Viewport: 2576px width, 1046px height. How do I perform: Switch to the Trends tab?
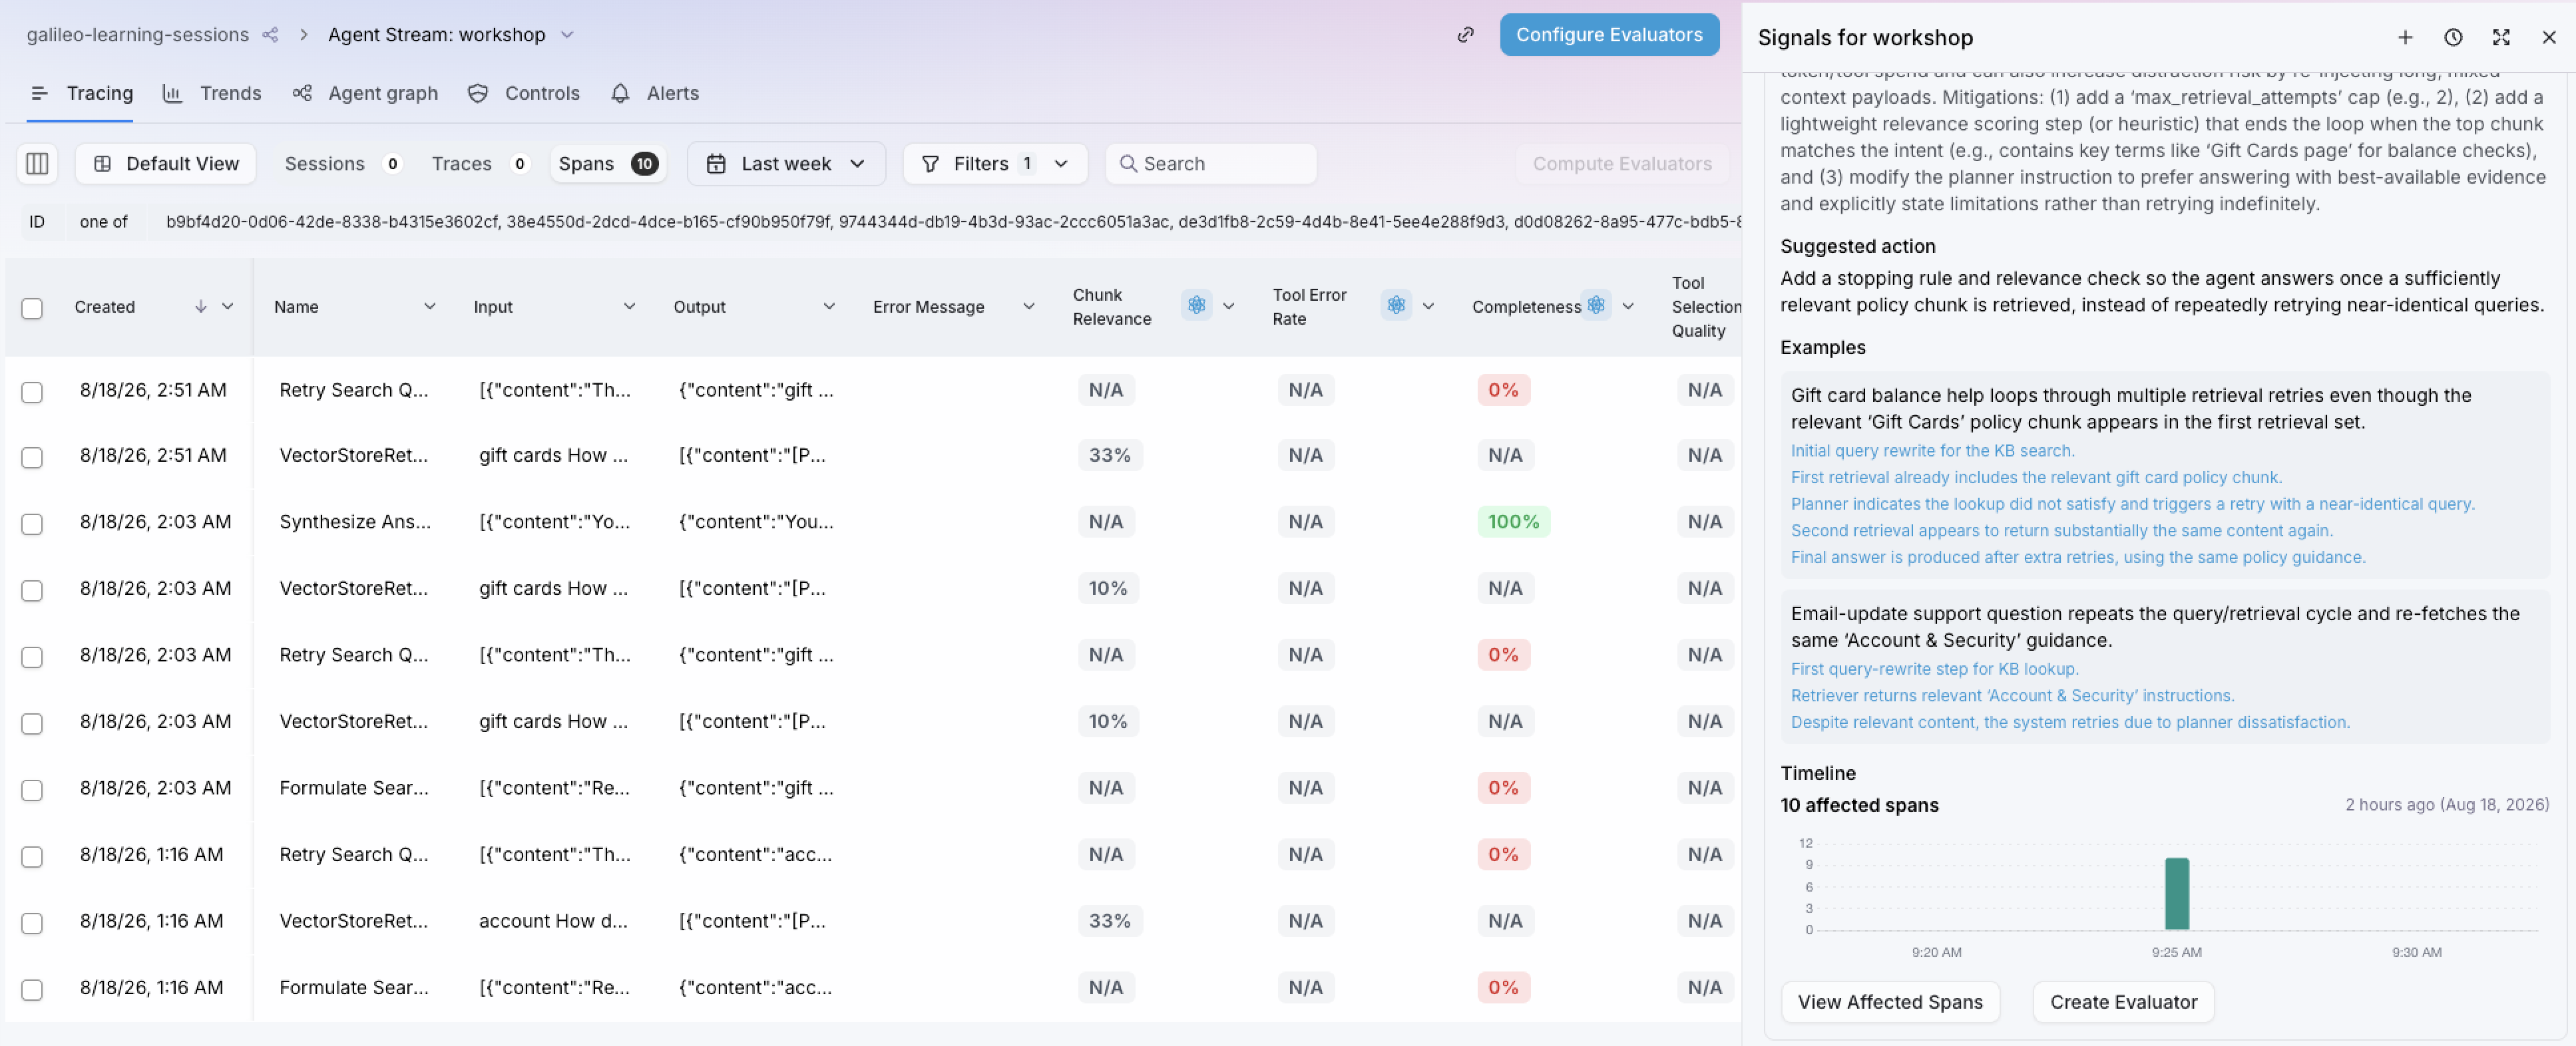click(x=211, y=93)
